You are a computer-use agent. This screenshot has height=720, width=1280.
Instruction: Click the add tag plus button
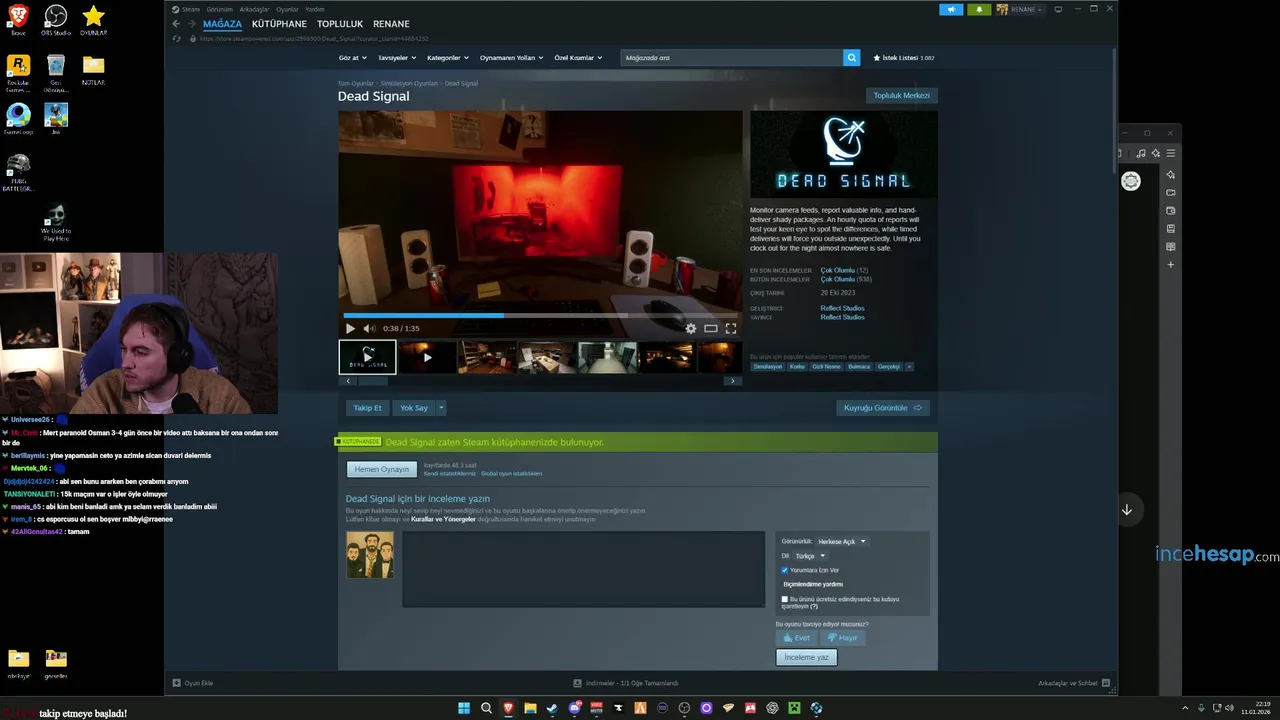click(x=909, y=367)
